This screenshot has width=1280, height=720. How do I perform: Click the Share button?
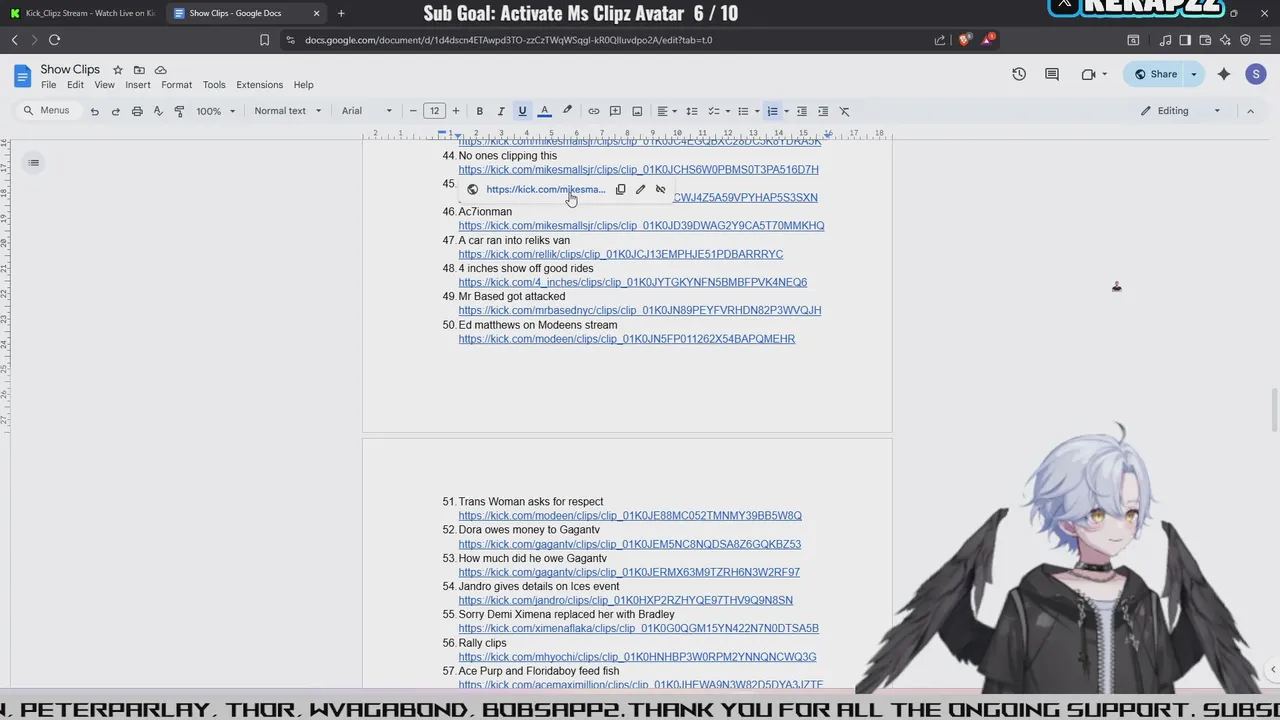click(x=1155, y=74)
